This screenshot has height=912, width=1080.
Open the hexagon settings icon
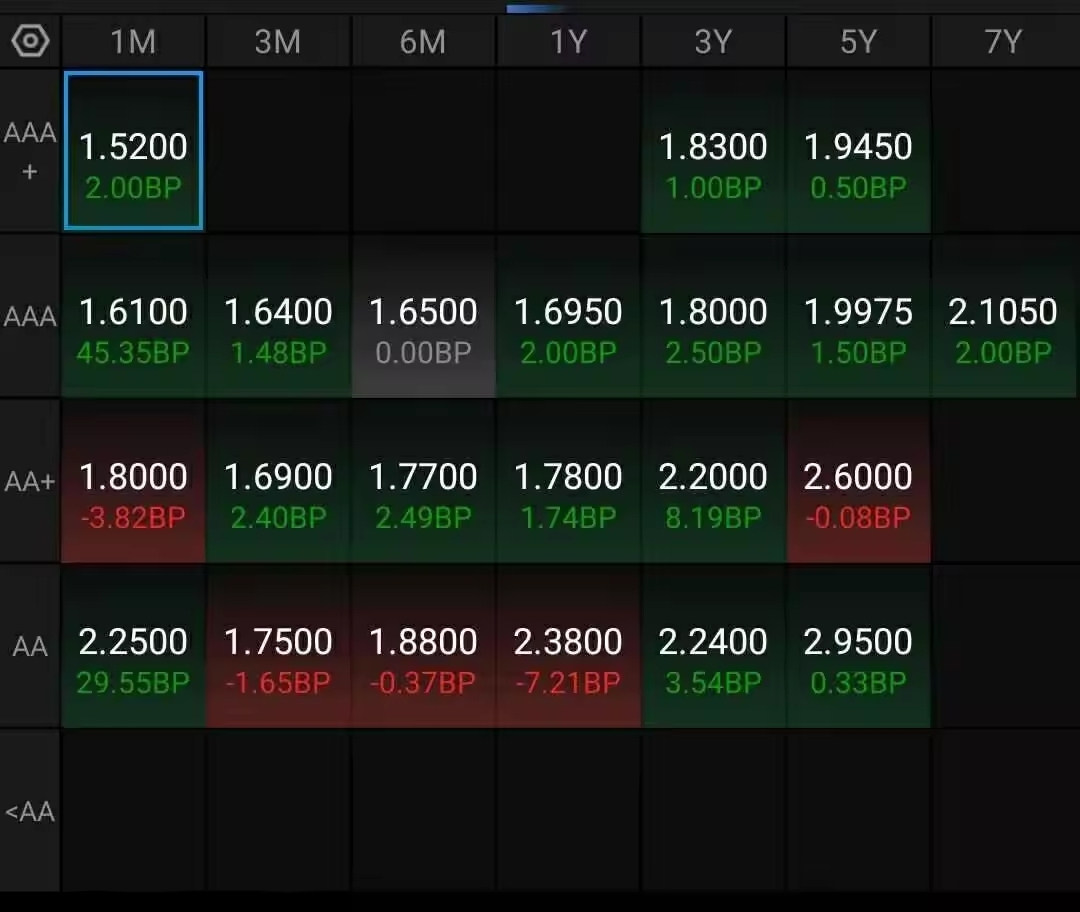[x=30, y=41]
